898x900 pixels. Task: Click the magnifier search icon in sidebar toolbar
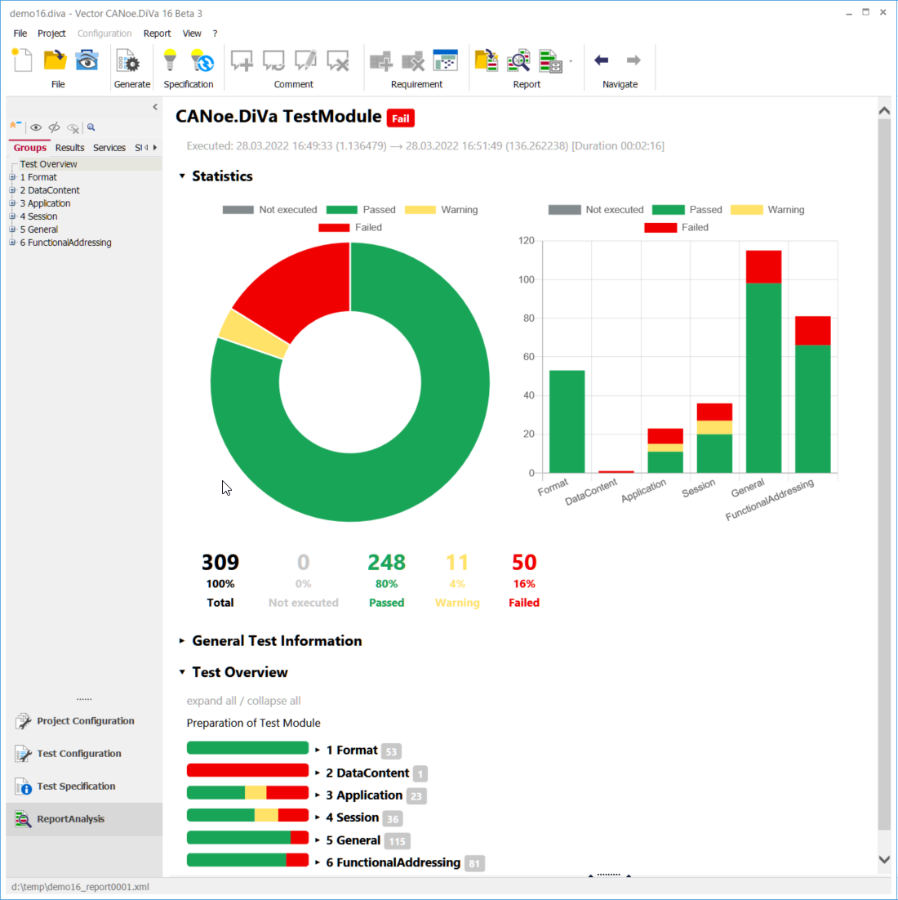click(x=91, y=127)
